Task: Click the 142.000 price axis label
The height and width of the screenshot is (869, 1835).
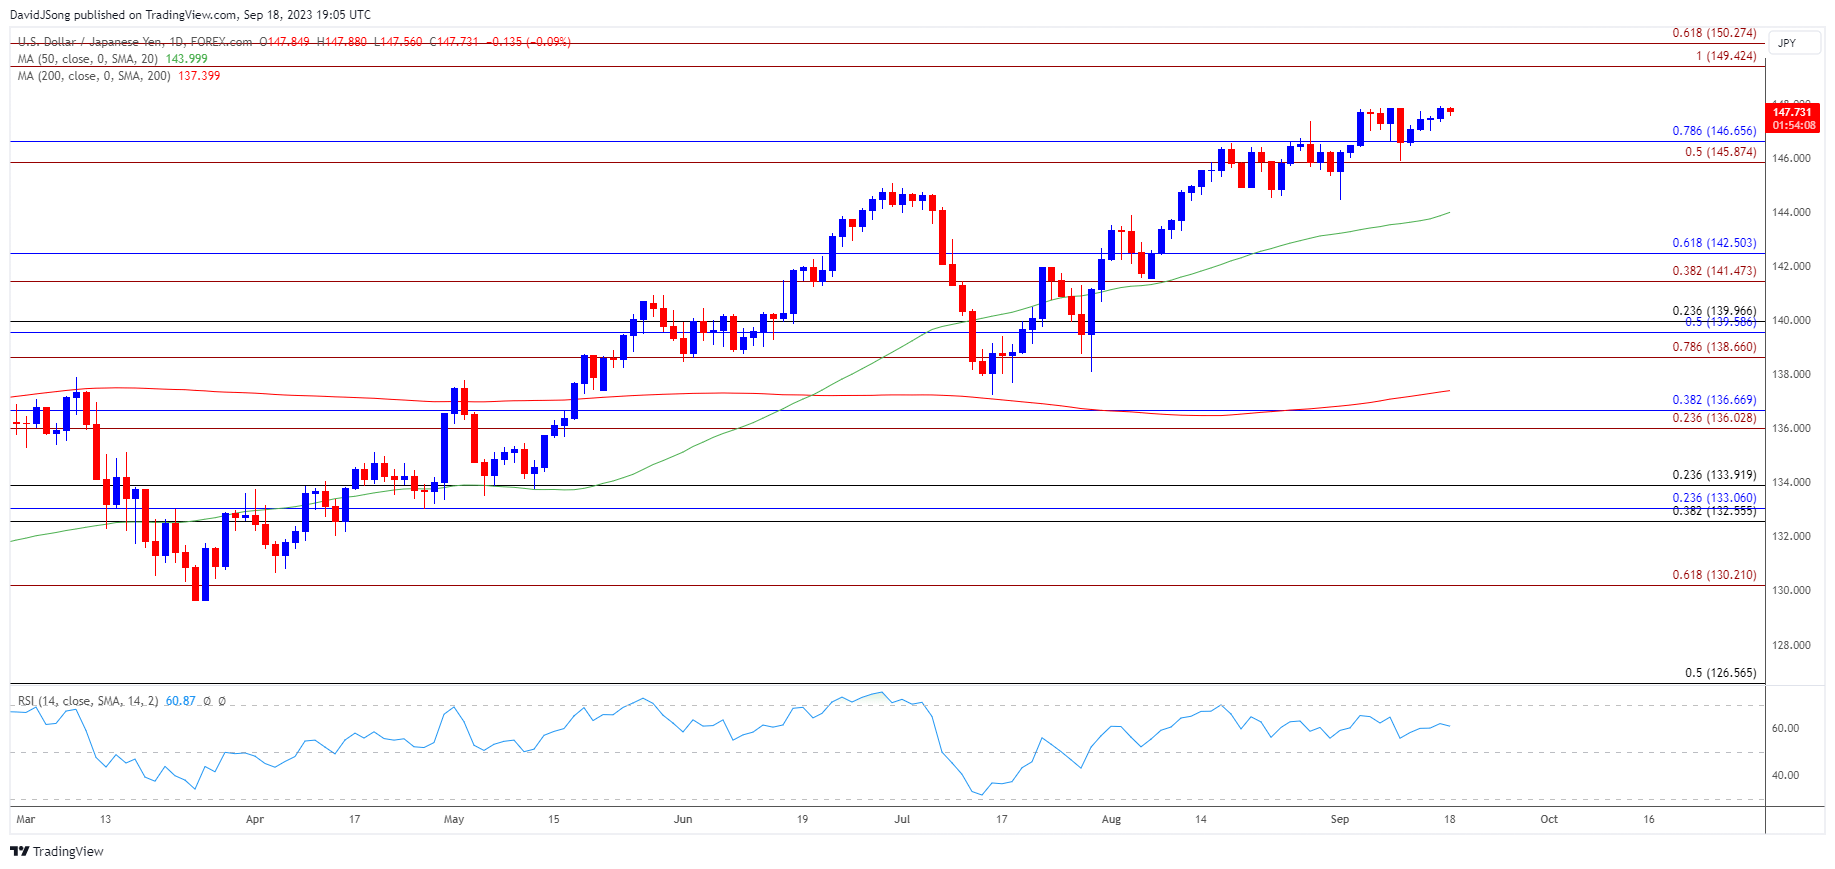Action: click(x=1791, y=266)
